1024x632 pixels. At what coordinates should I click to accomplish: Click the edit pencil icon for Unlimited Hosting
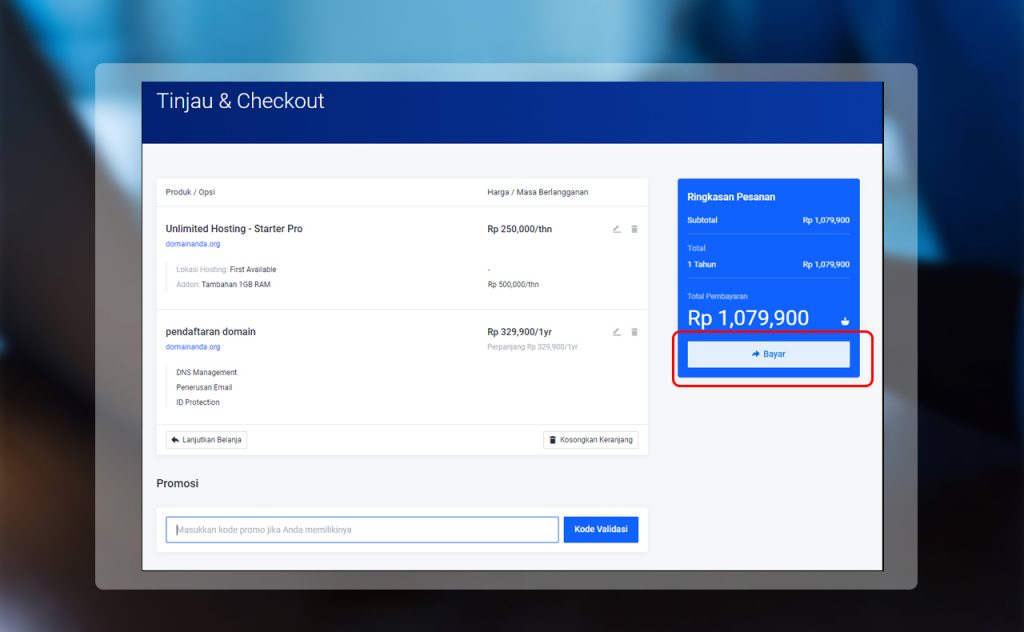click(617, 229)
